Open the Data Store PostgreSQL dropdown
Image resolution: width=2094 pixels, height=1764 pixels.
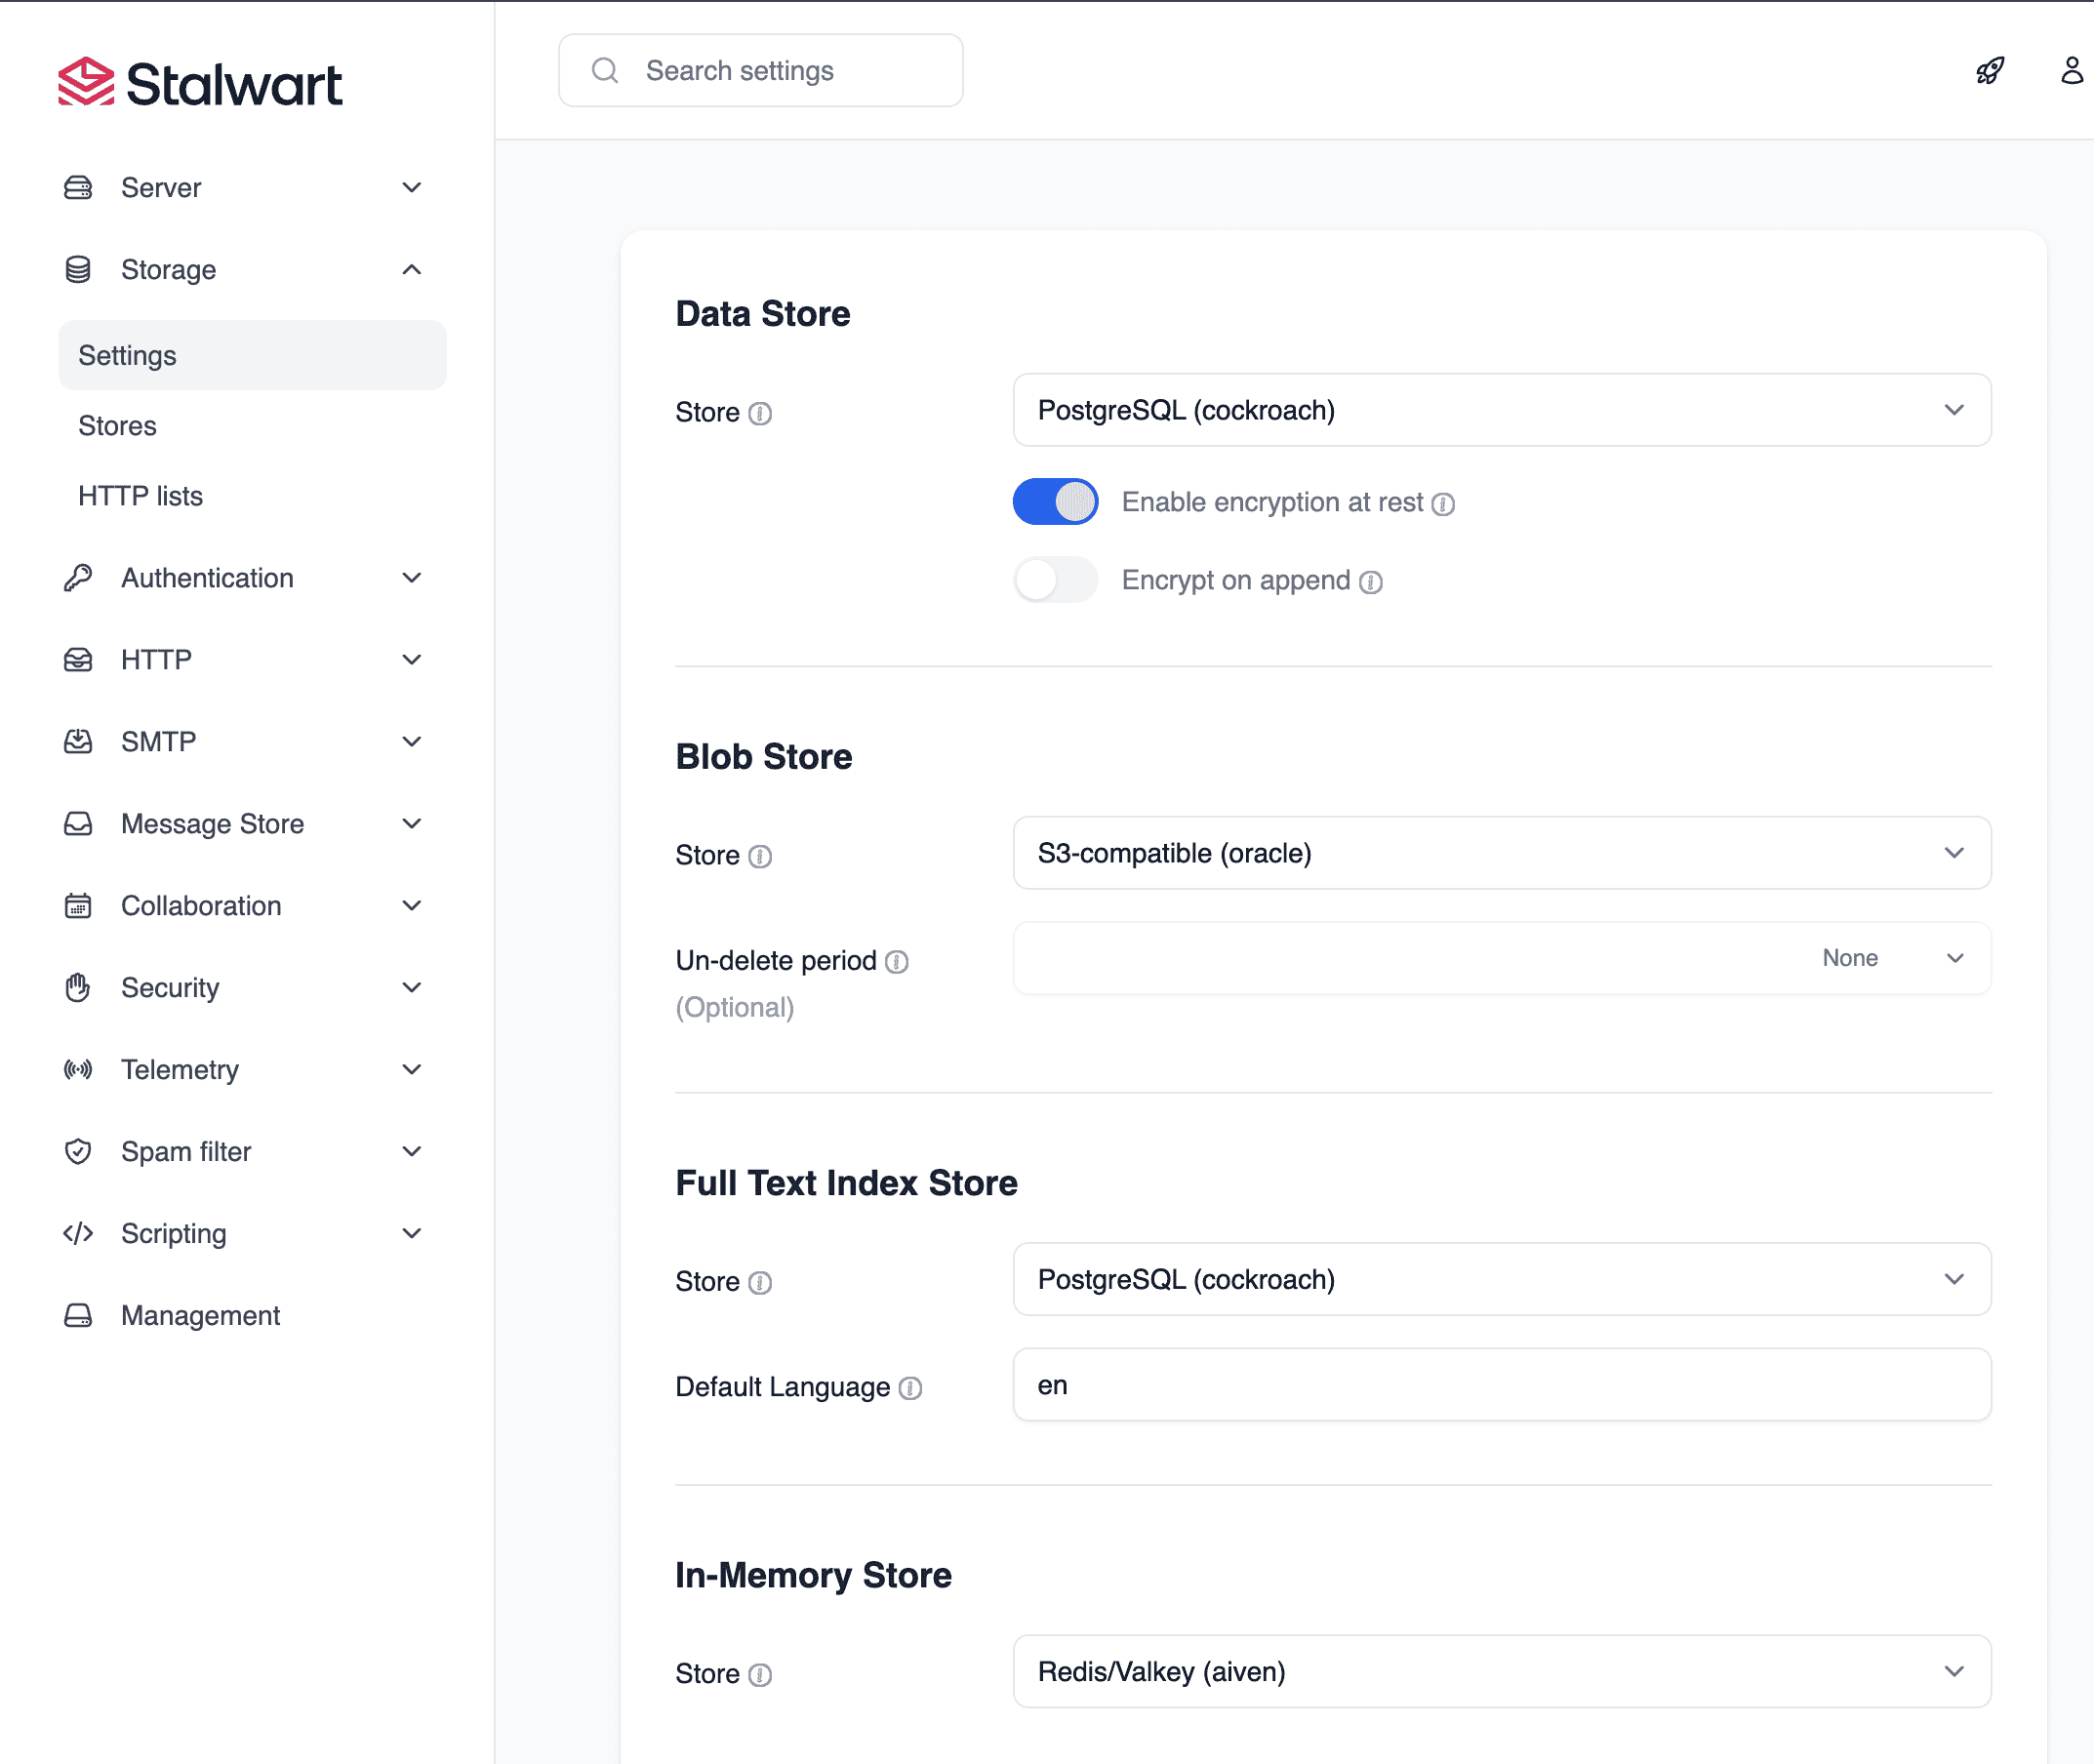tap(1500, 410)
